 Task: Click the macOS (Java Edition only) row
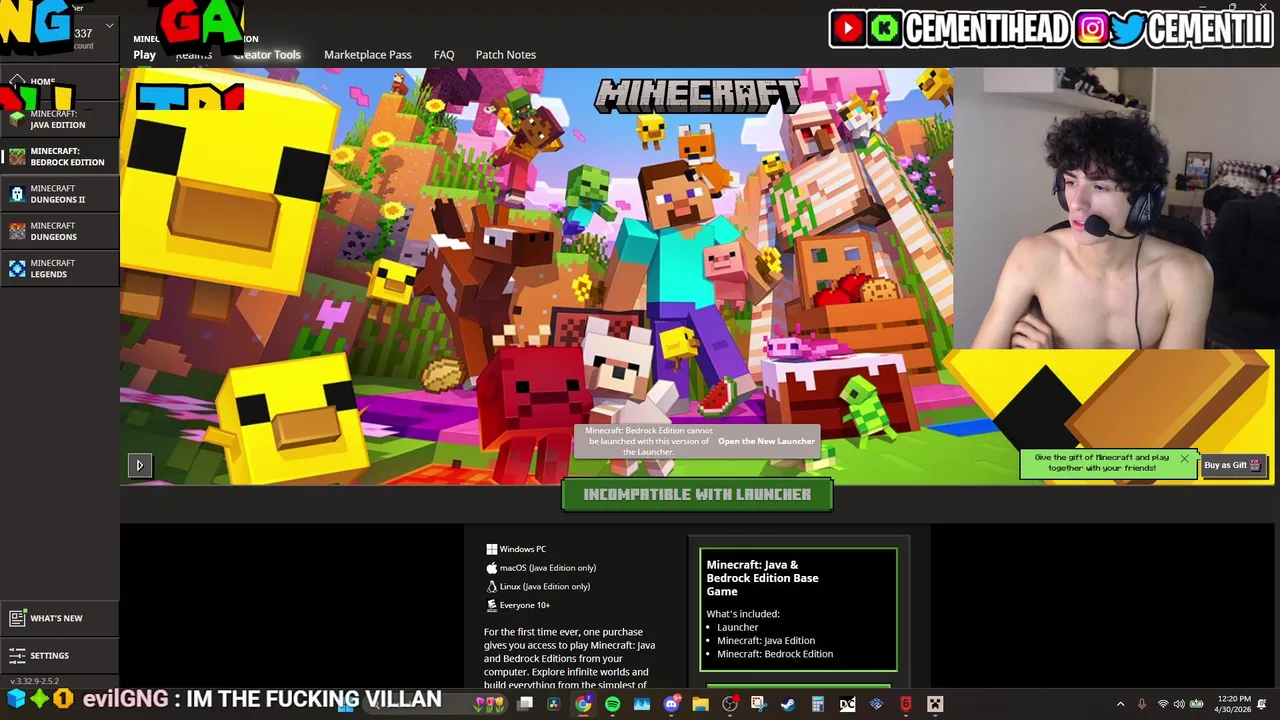pos(541,568)
